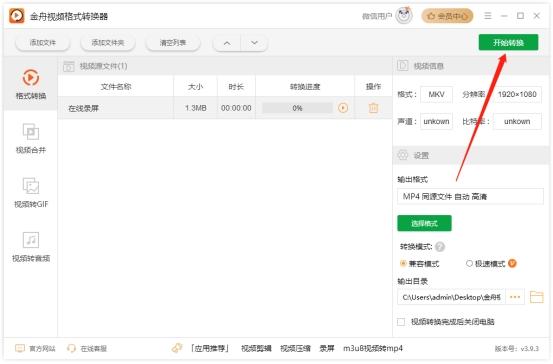This screenshot has height=364, width=553.
Task: Click the 选择格式 button
Action: pos(424,223)
